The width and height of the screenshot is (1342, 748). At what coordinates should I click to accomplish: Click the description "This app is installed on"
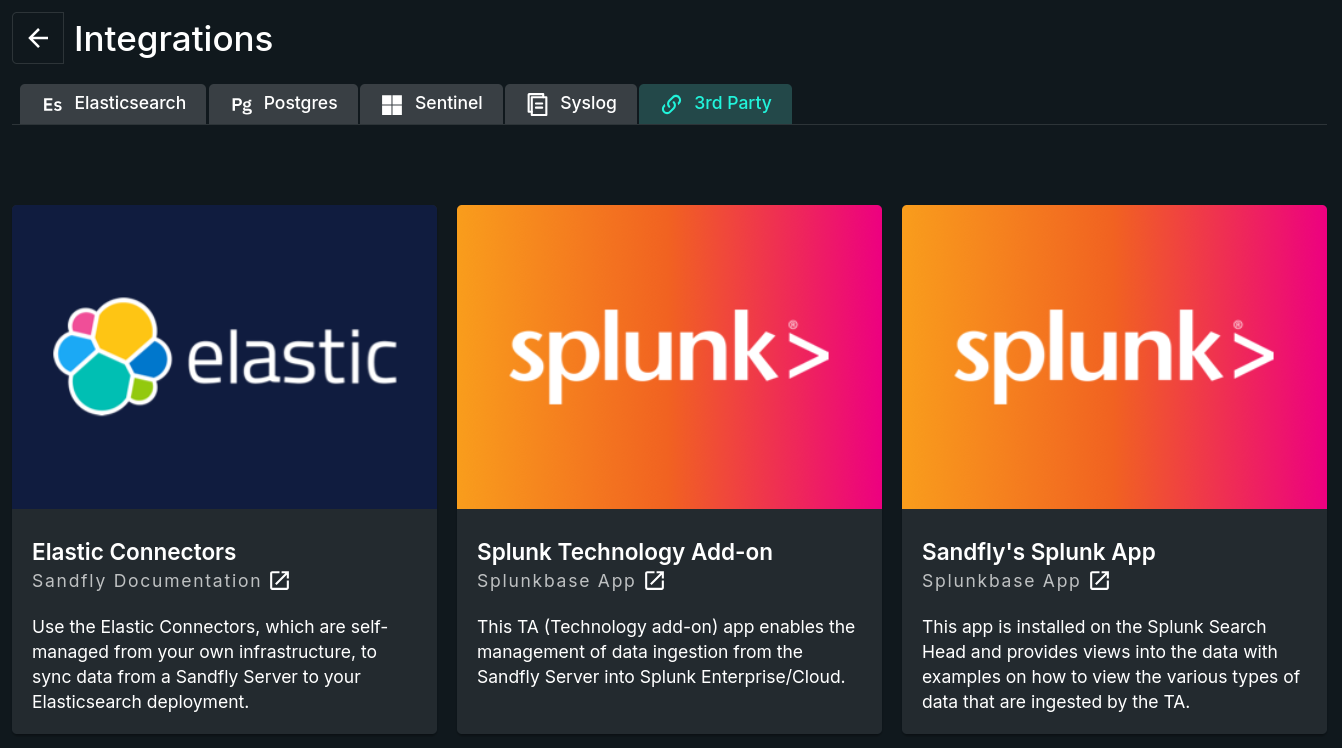click(x=1111, y=664)
